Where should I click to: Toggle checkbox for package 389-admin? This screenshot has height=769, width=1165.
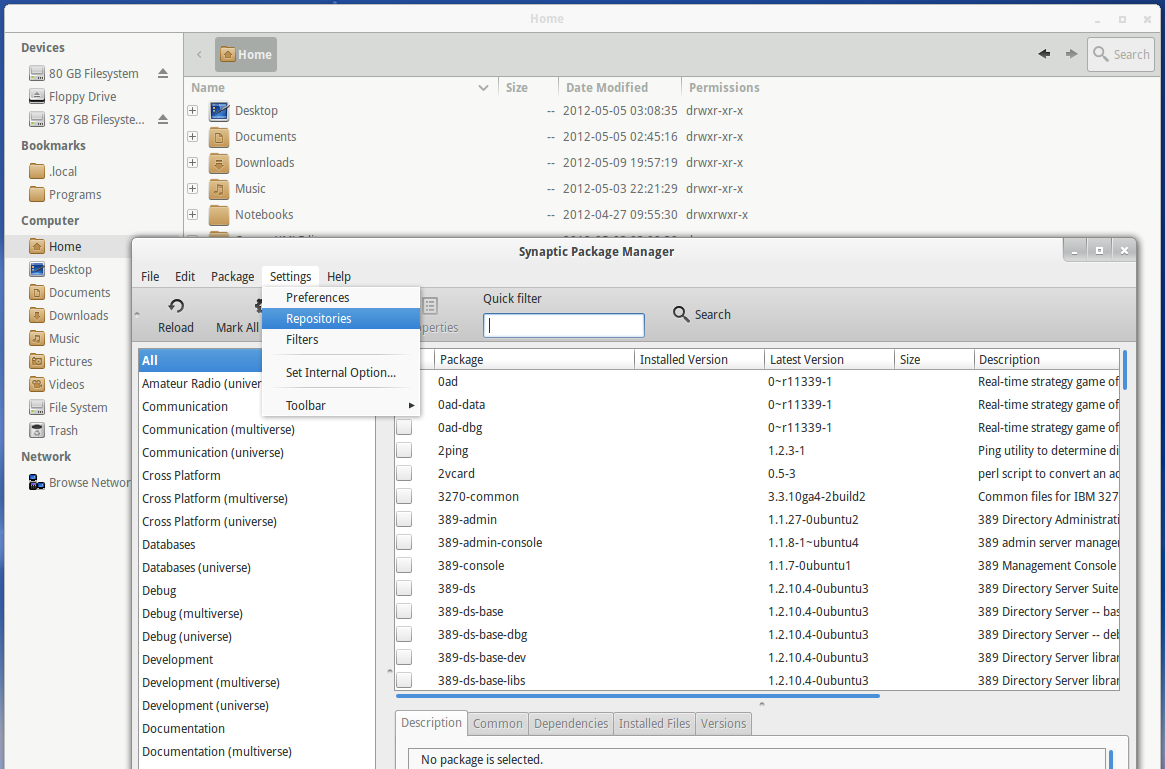(404, 519)
